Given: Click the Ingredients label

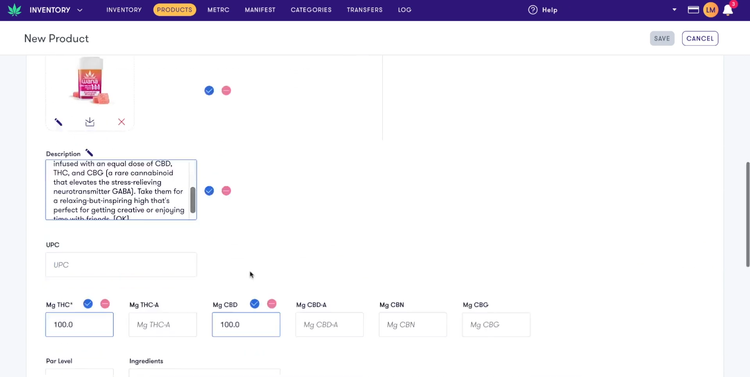Looking at the screenshot, I should coord(146,361).
